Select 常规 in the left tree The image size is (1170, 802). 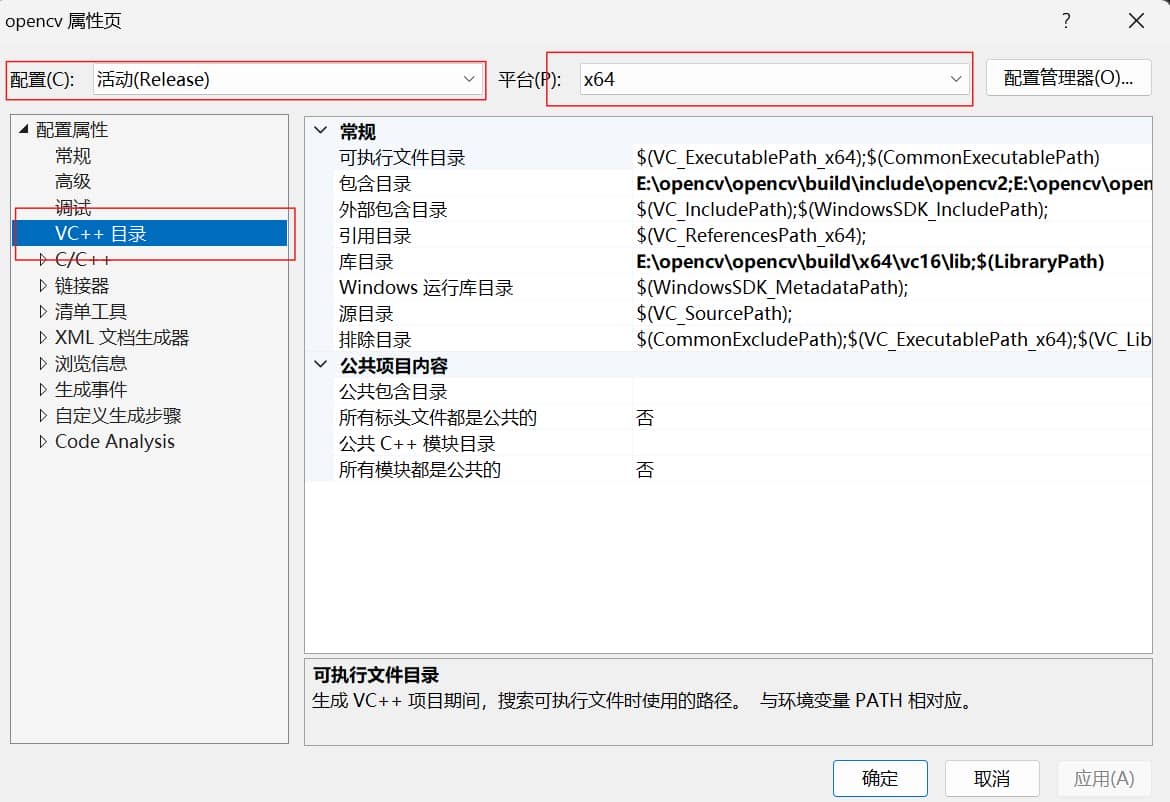tap(73, 156)
